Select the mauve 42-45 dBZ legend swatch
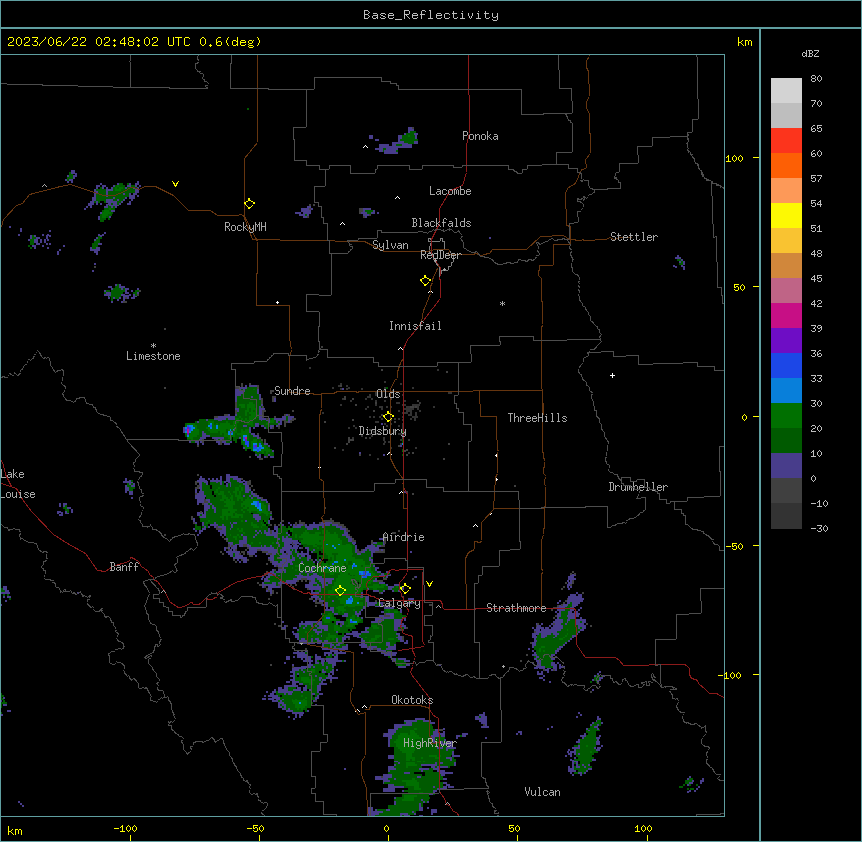 pyautogui.click(x=786, y=291)
